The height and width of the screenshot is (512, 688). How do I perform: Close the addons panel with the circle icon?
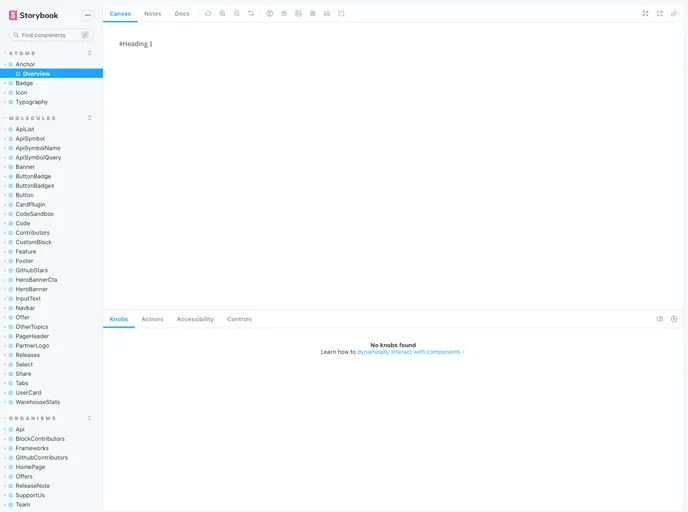[674, 319]
